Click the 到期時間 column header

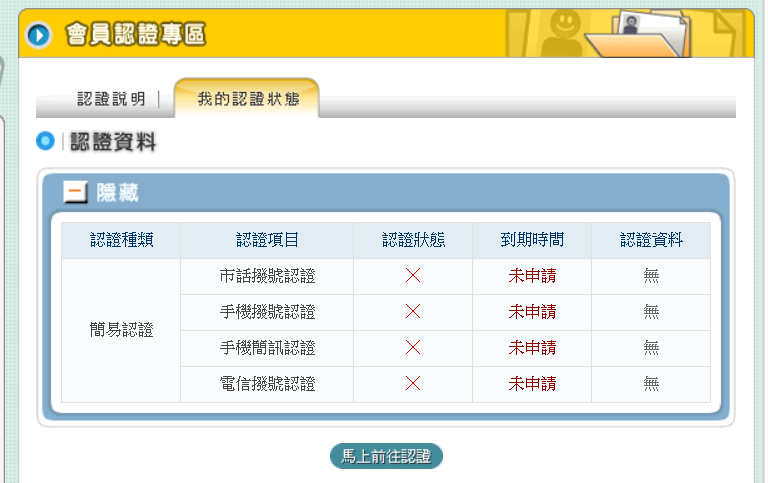coord(532,240)
